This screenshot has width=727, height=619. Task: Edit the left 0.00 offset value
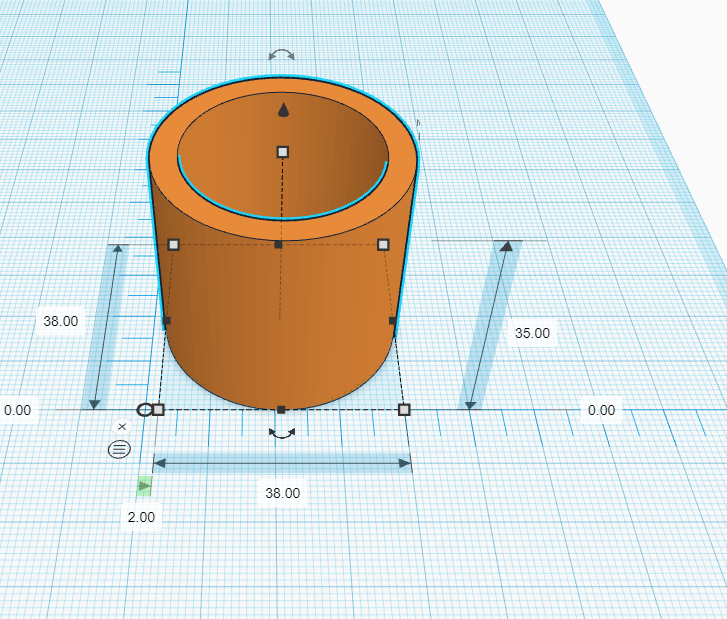coord(18,410)
